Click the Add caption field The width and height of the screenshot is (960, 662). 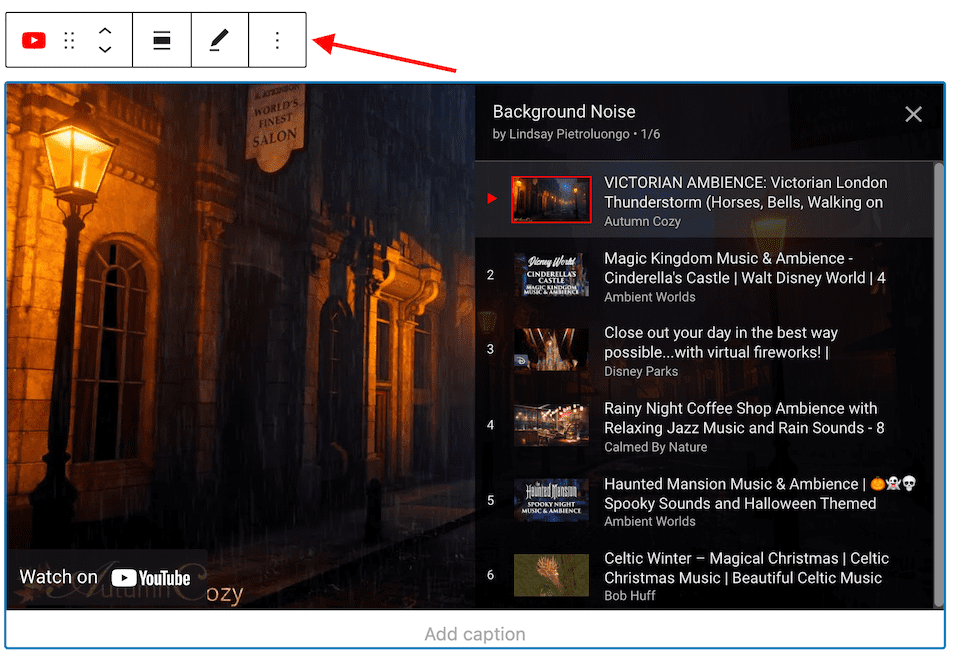pyautogui.click(x=475, y=633)
